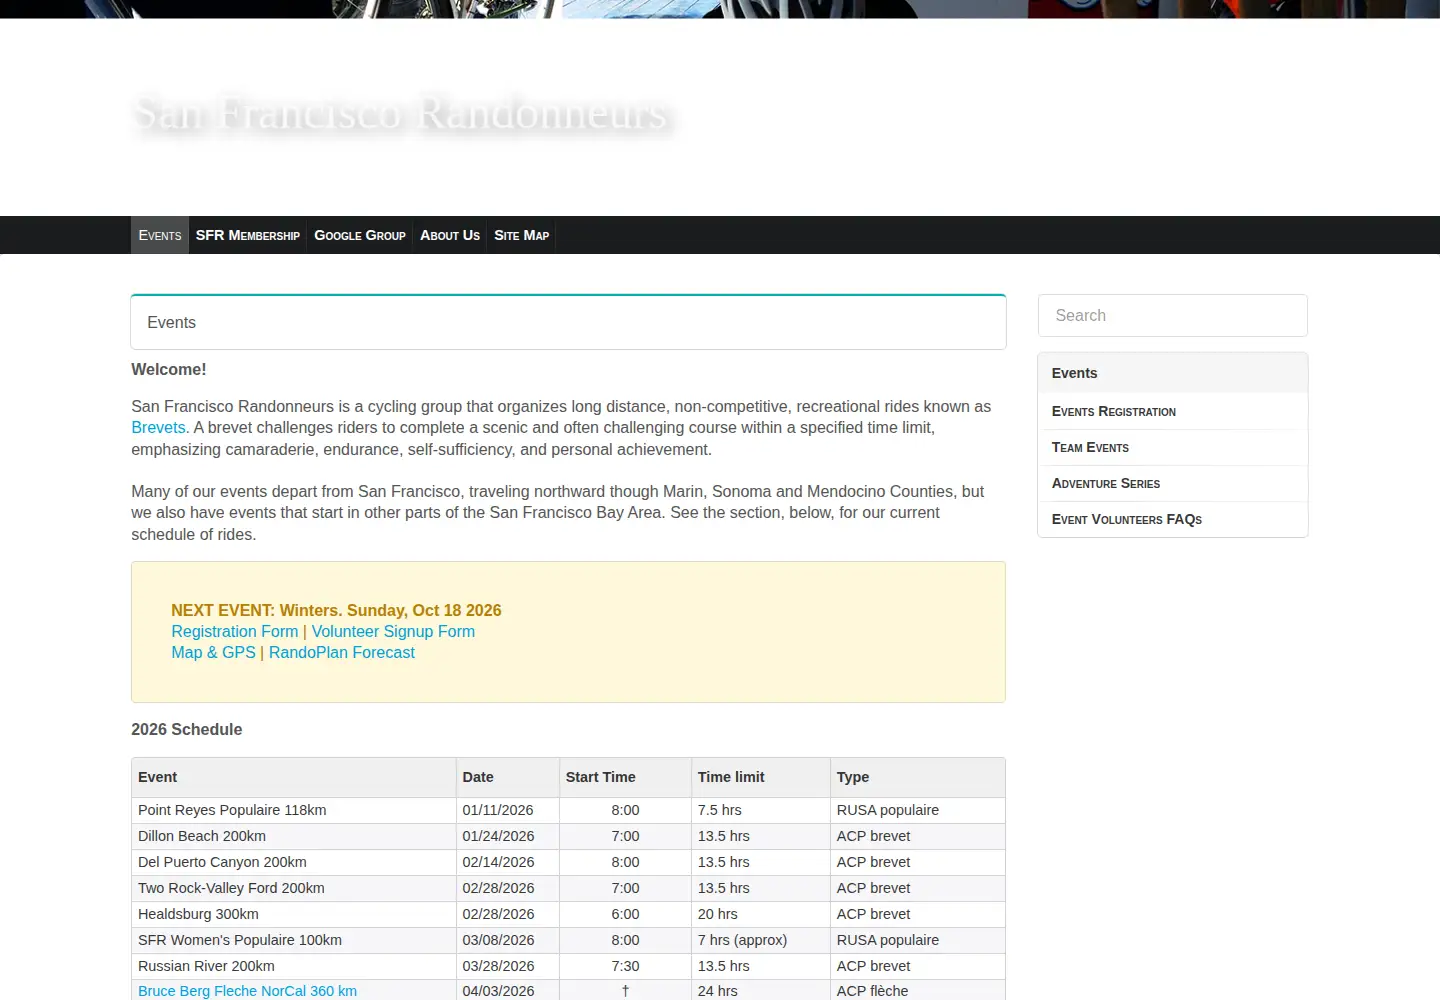Click the Events sidebar panel heading
Image resolution: width=1440 pixels, height=1000 pixels.
1173,373
